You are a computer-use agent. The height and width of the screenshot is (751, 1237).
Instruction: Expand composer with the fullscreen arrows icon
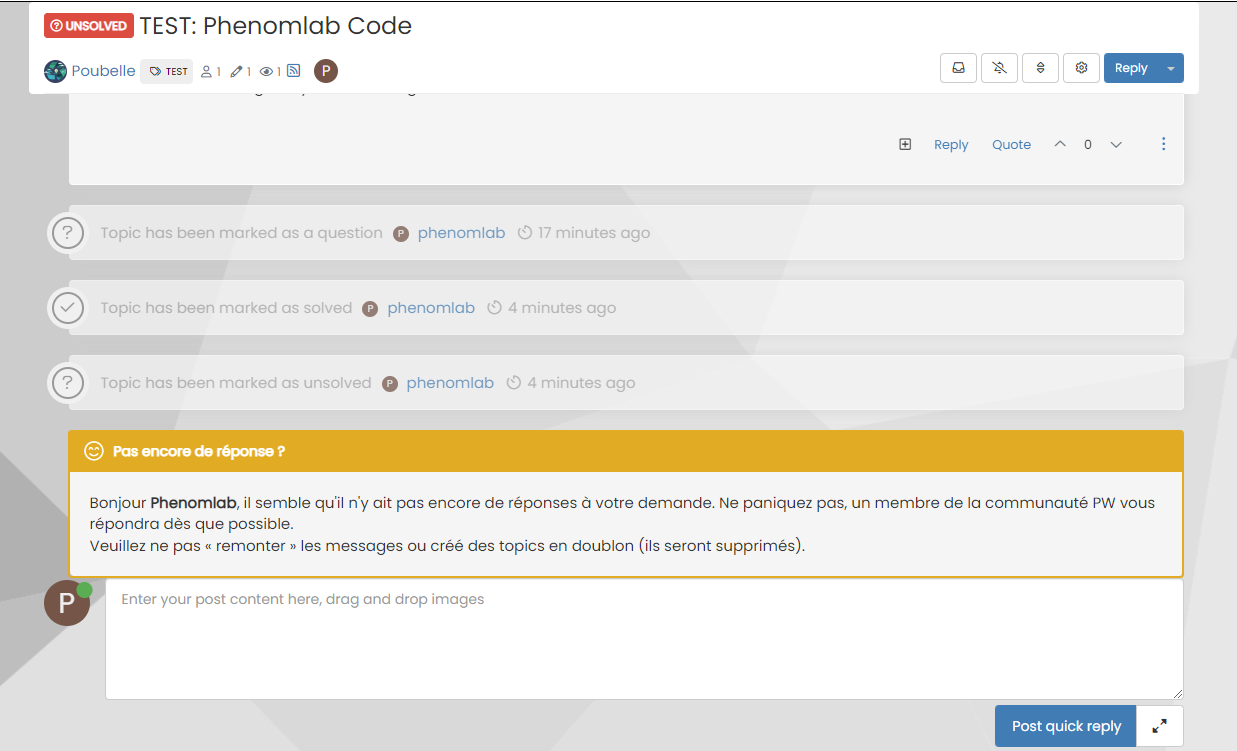[1160, 726]
